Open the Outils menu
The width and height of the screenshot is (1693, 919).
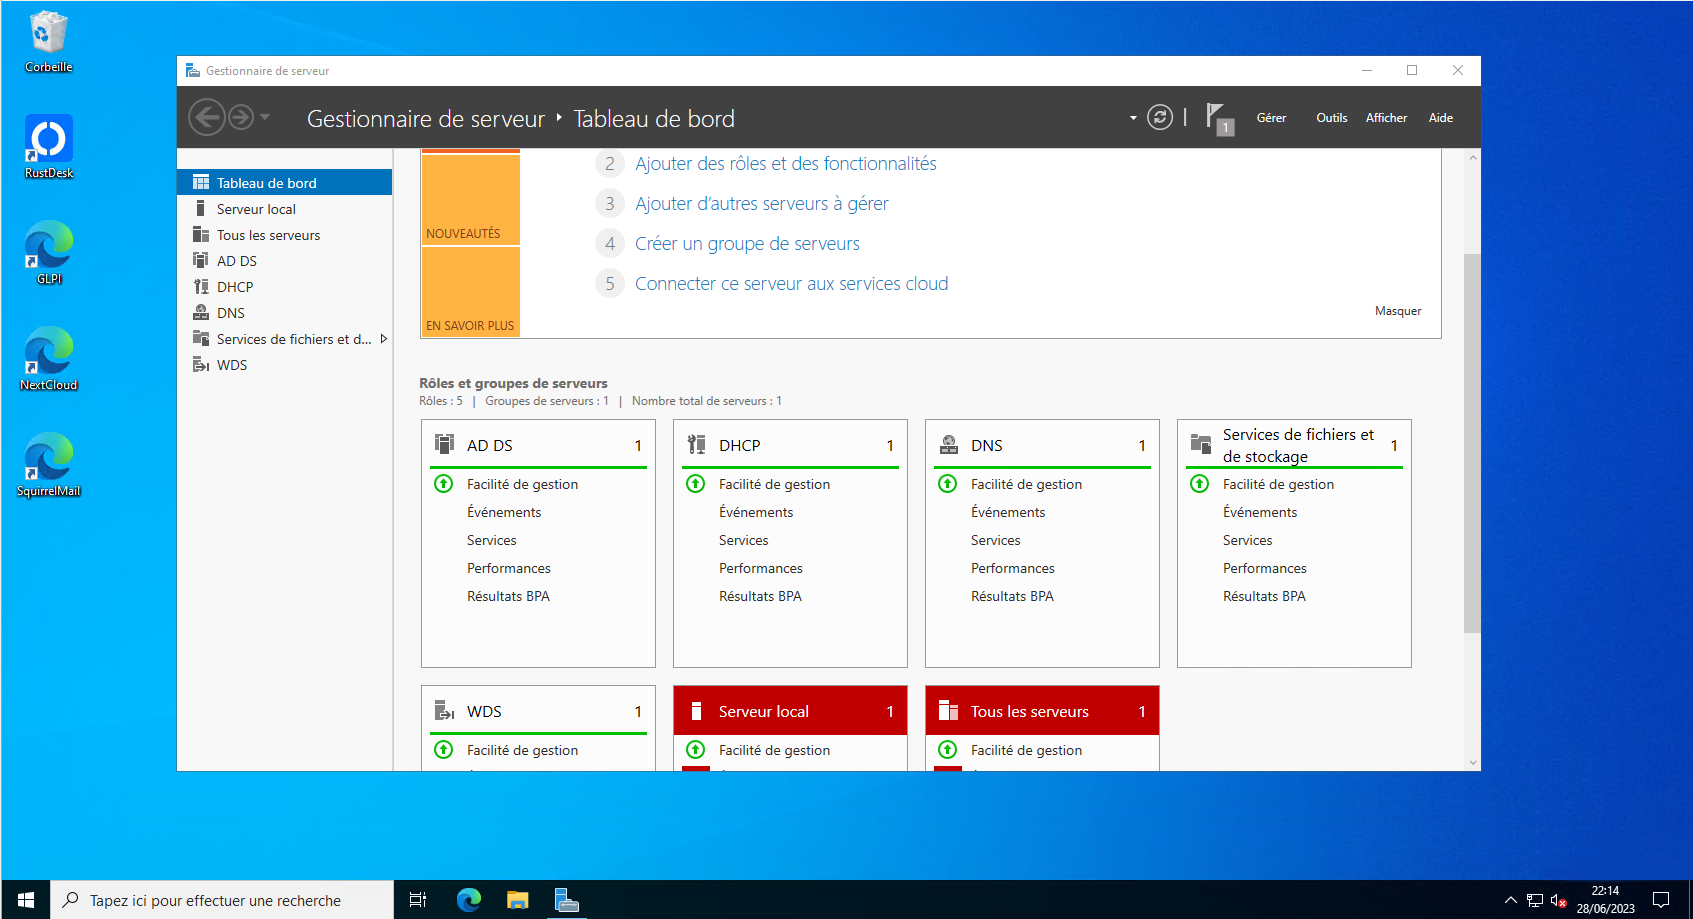pos(1331,118)
